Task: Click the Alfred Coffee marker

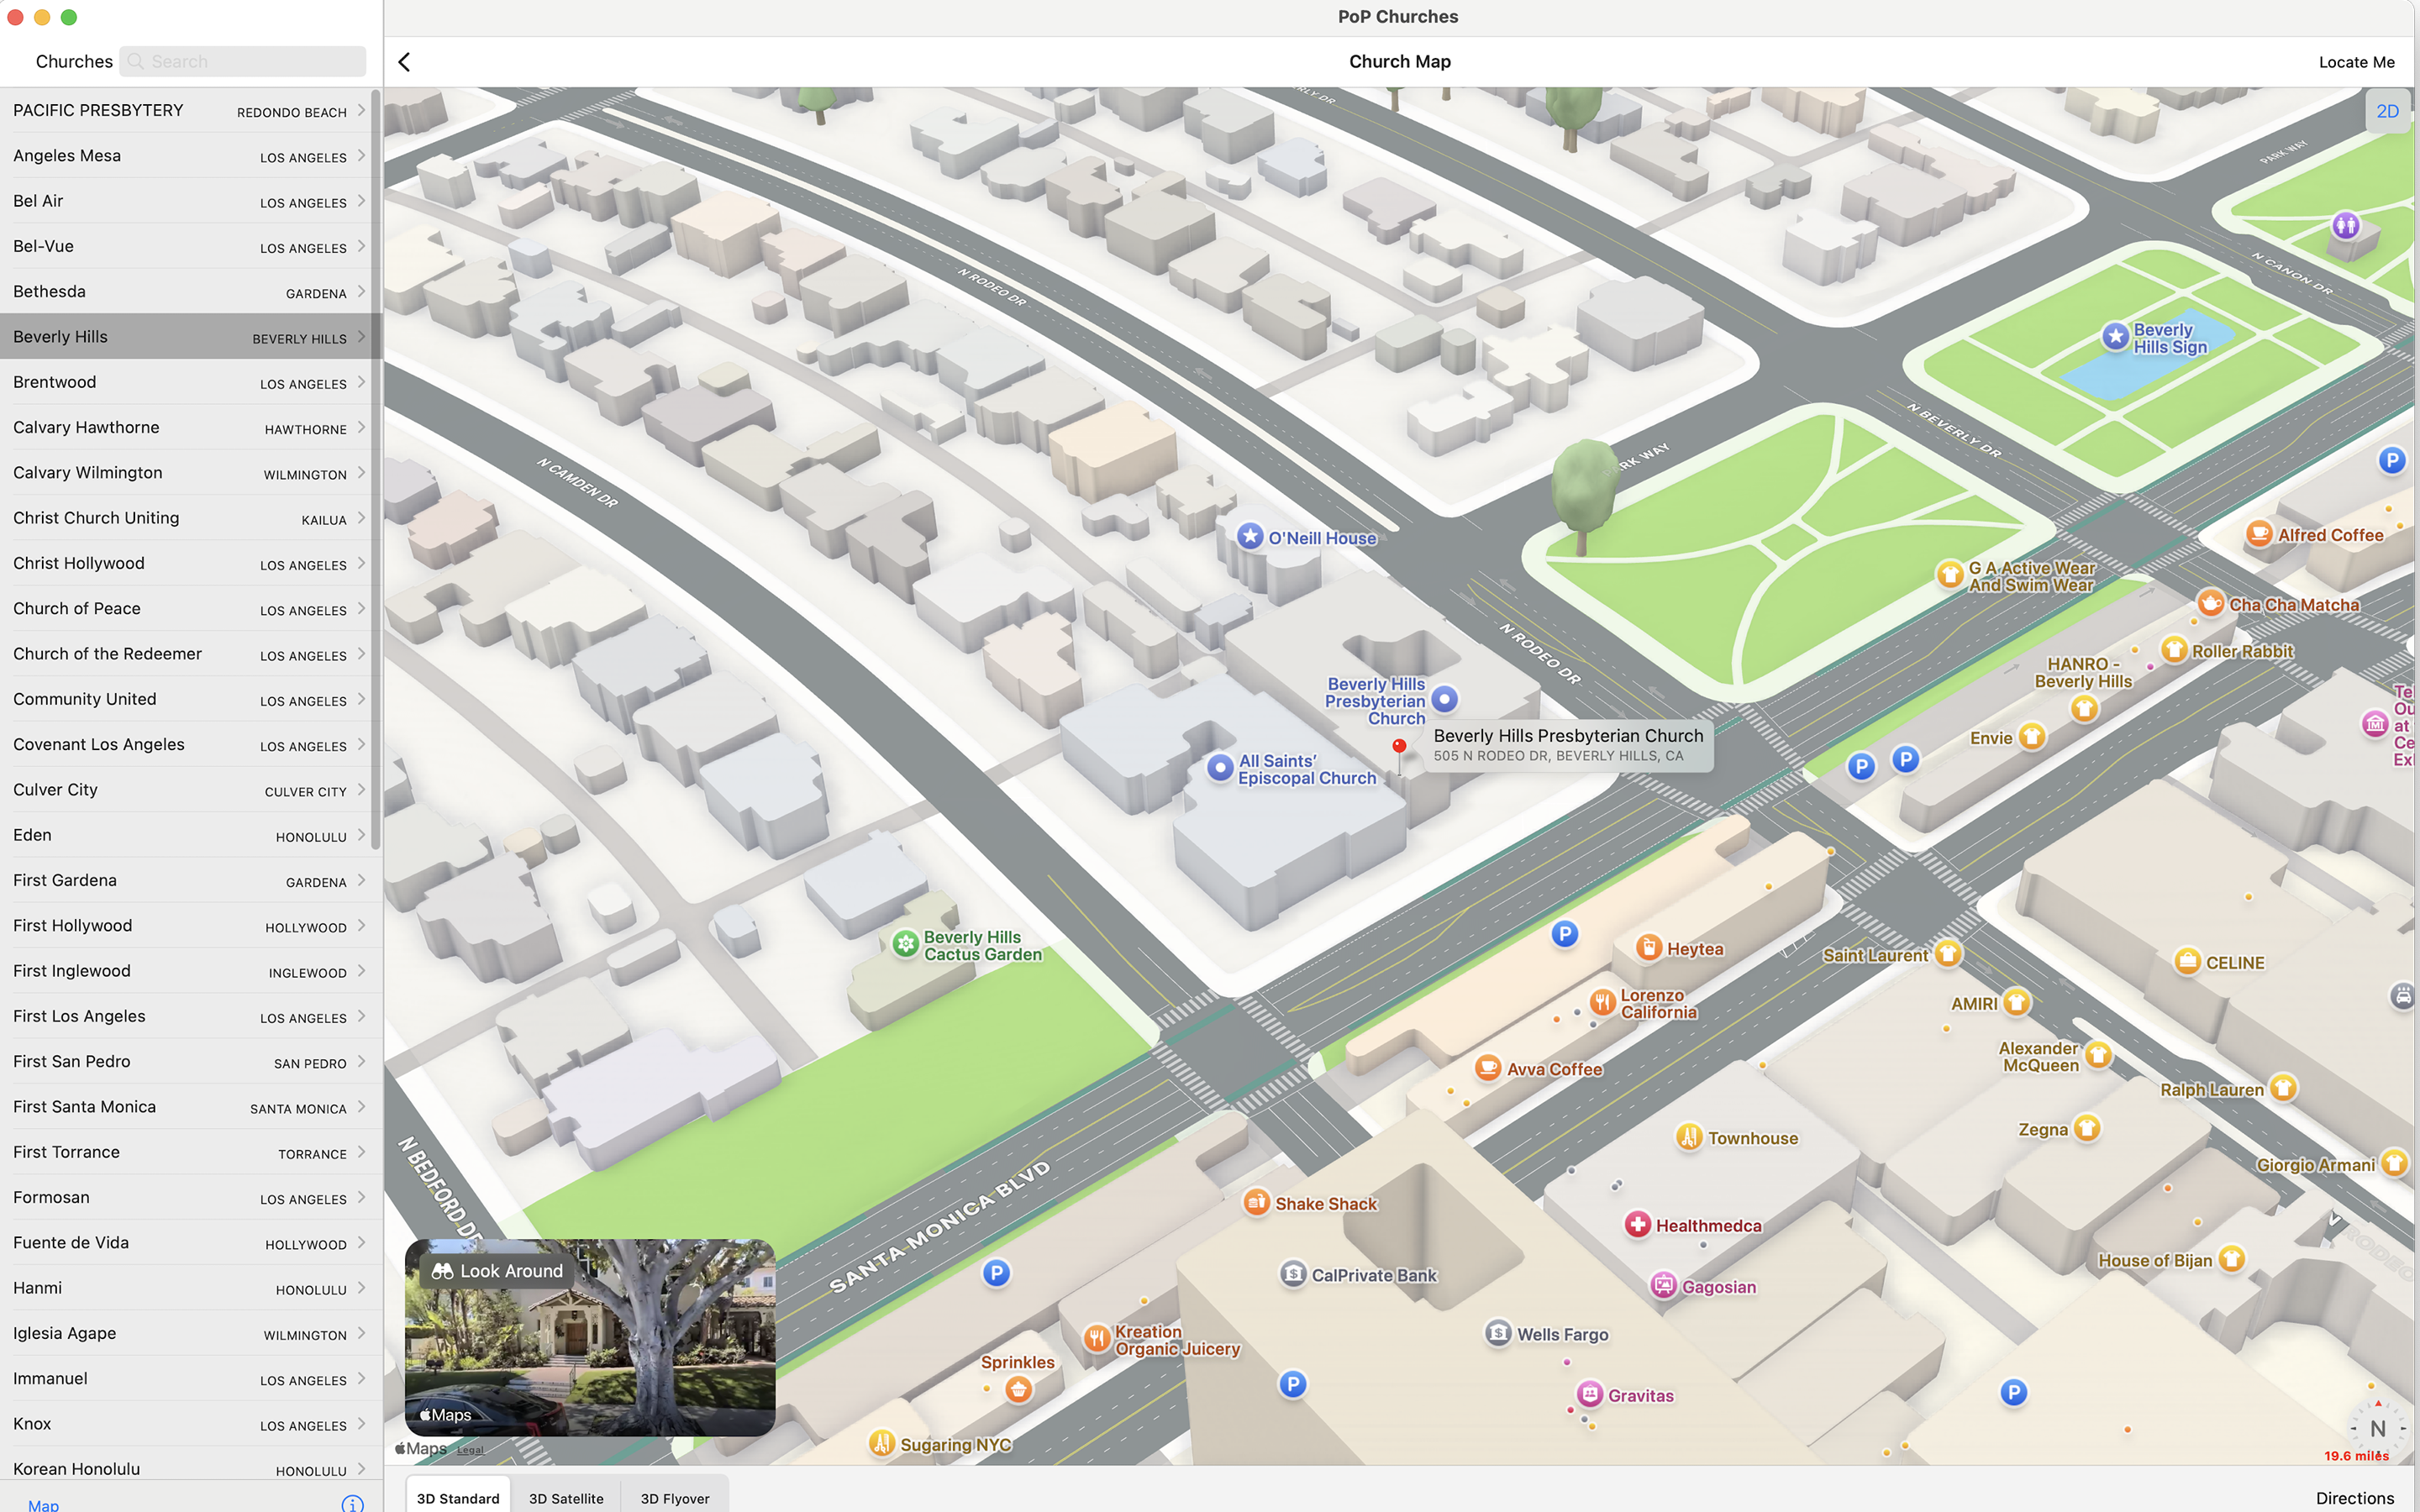Action: pos(2259,534)
